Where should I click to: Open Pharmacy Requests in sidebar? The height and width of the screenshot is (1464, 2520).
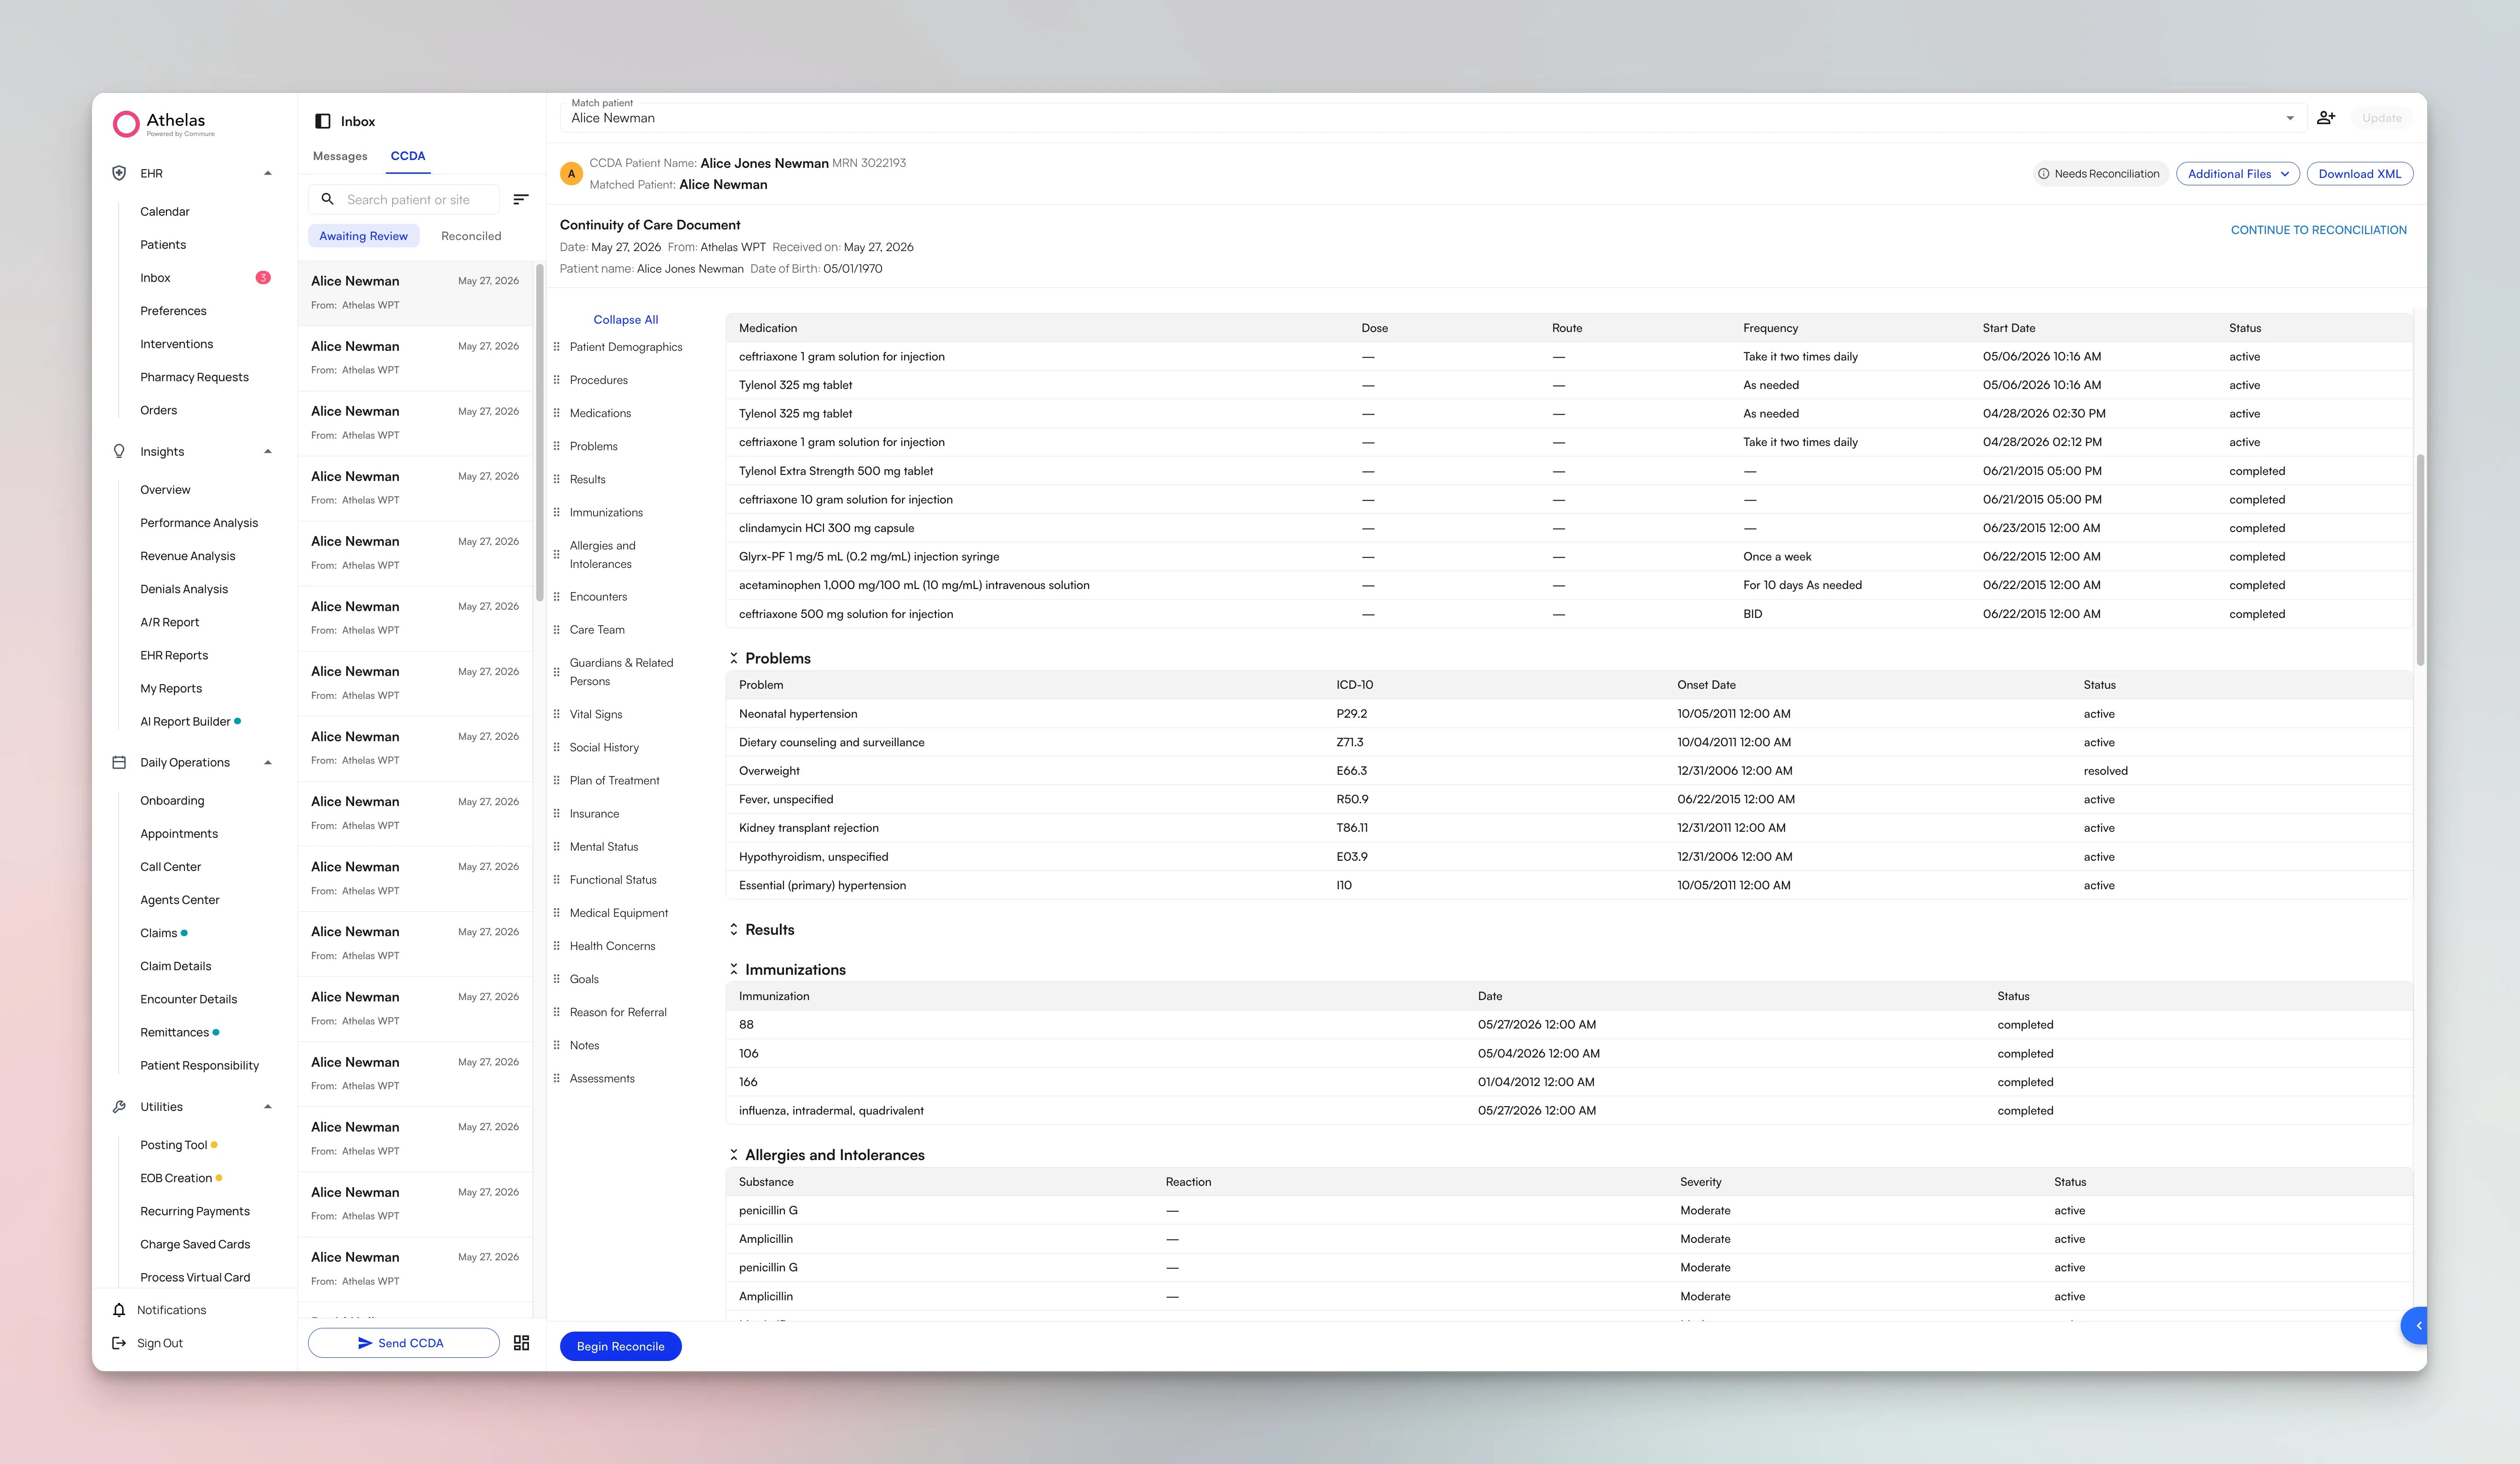(x=194, y=377)
